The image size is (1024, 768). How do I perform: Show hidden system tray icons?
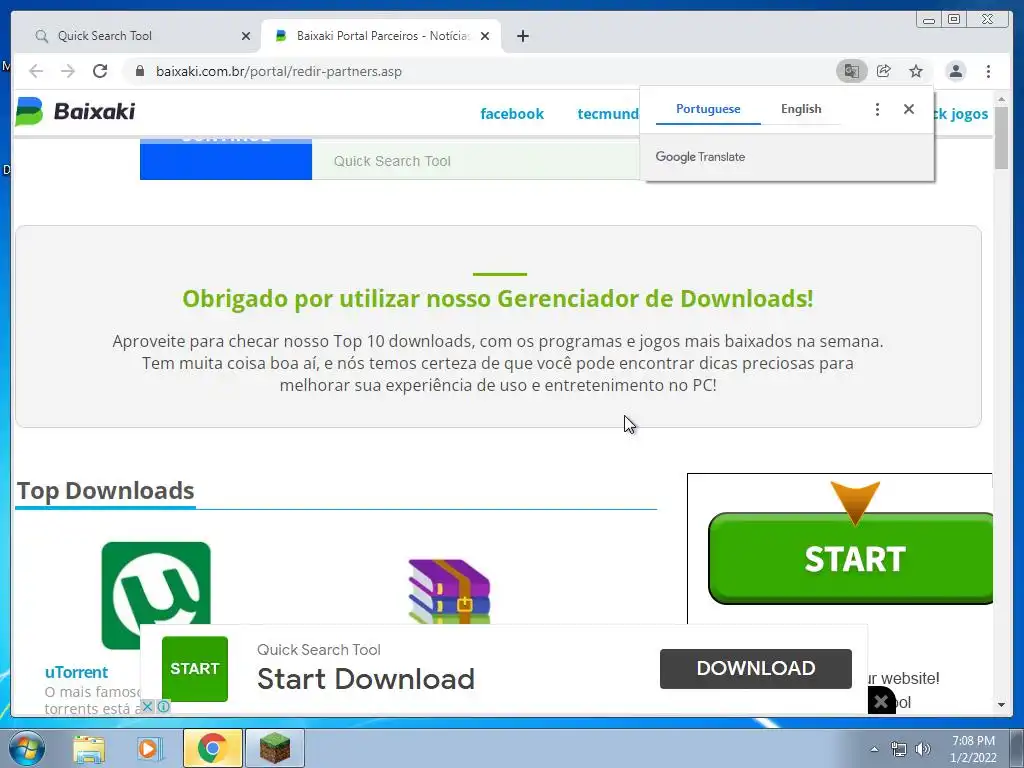point(874,749)
